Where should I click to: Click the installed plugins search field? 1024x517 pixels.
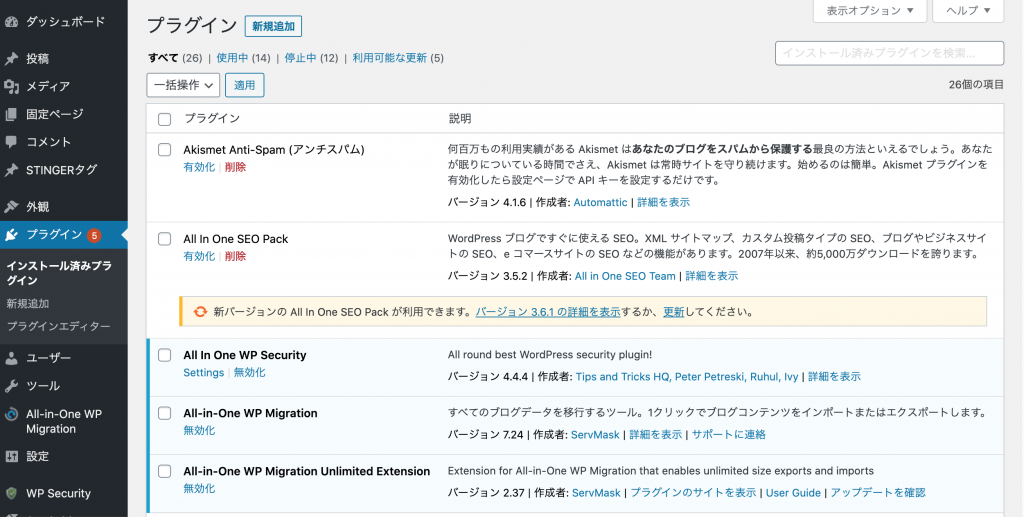[889, 54]
